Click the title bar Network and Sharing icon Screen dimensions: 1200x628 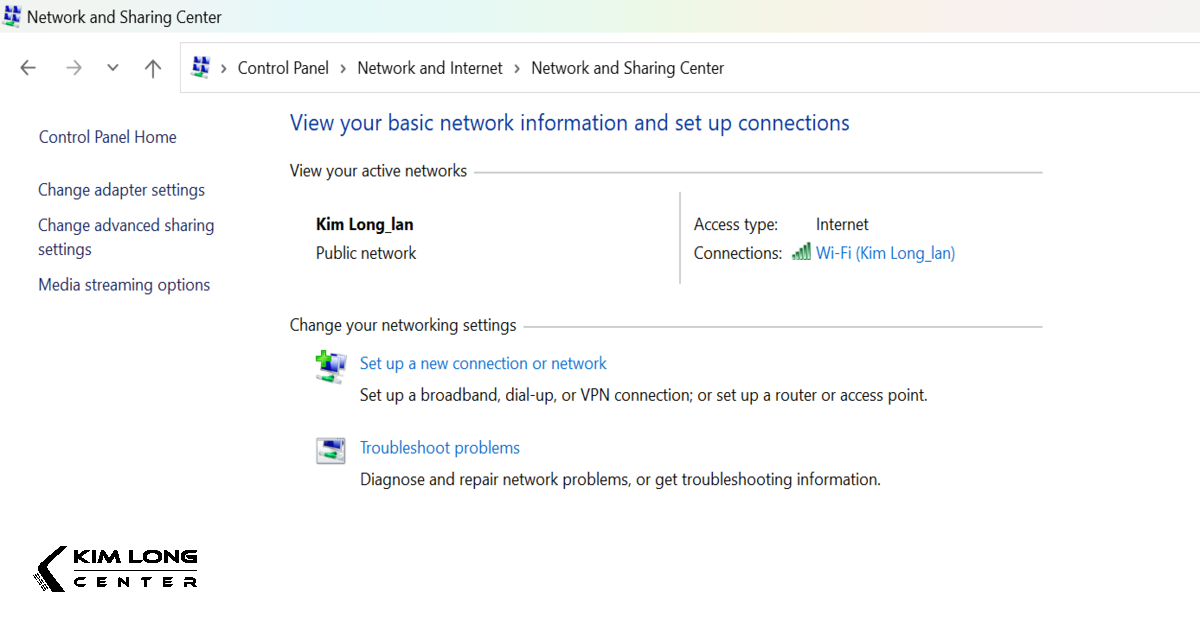click(x=12, y=17)
